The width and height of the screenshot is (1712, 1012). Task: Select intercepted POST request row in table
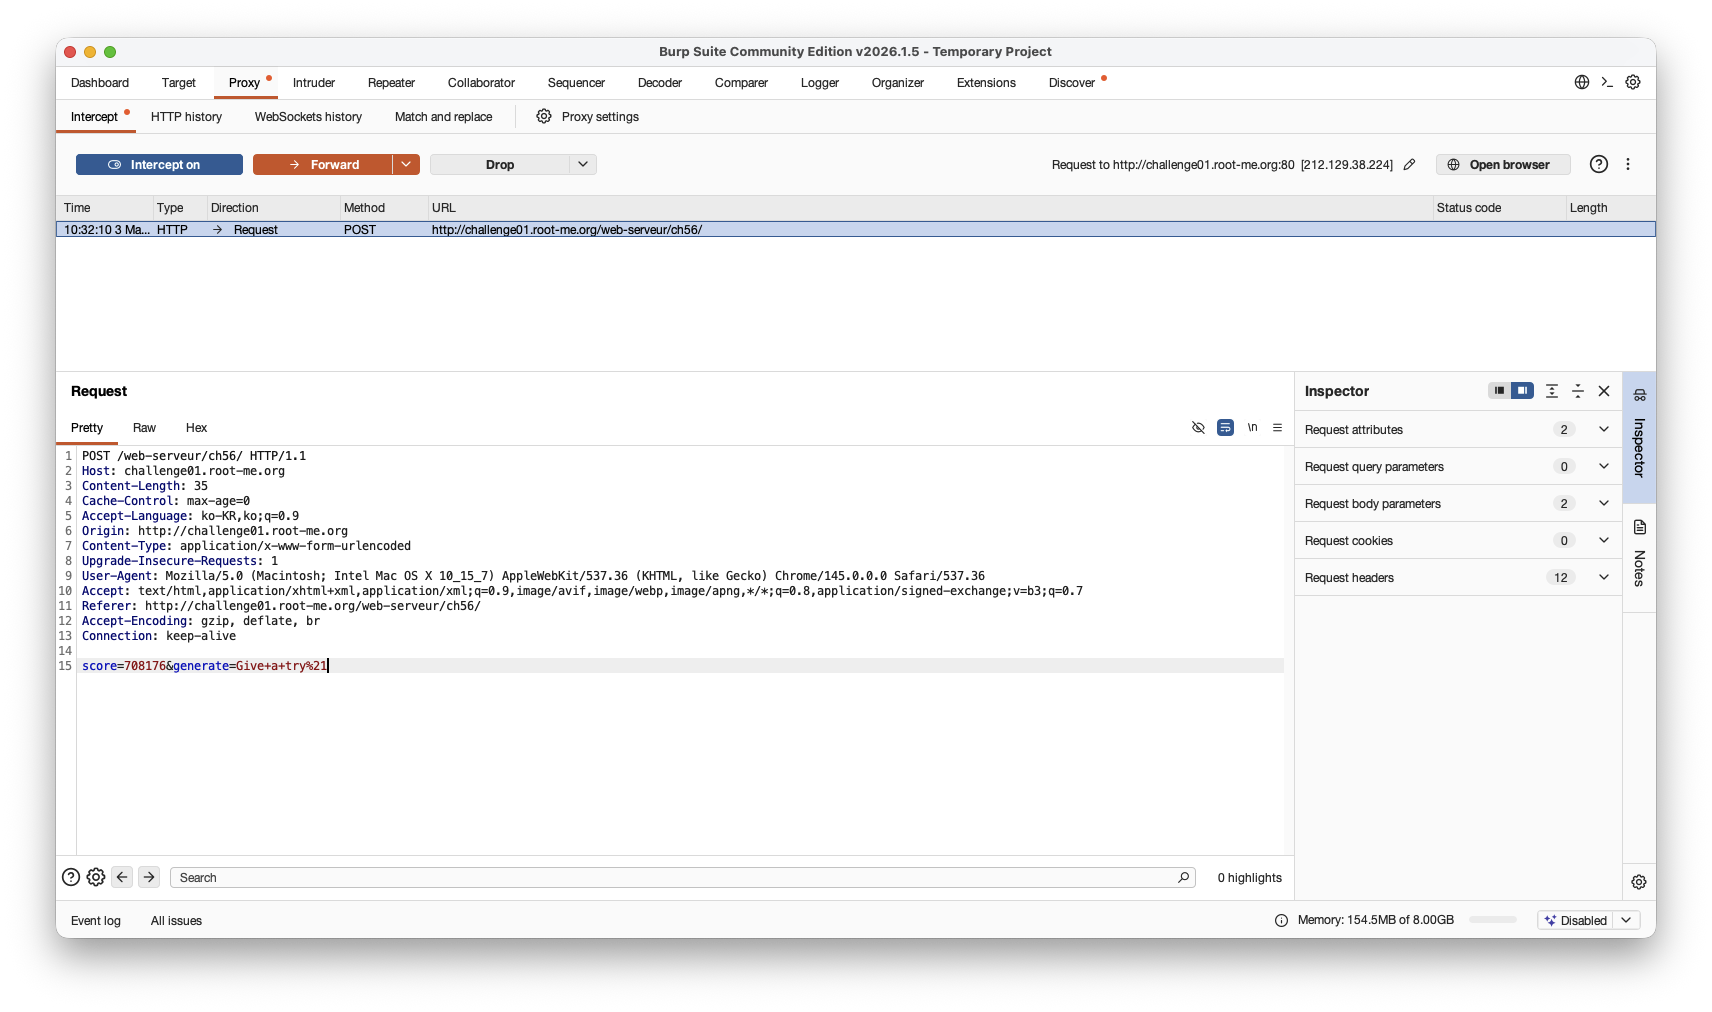[x=856, y=229]
